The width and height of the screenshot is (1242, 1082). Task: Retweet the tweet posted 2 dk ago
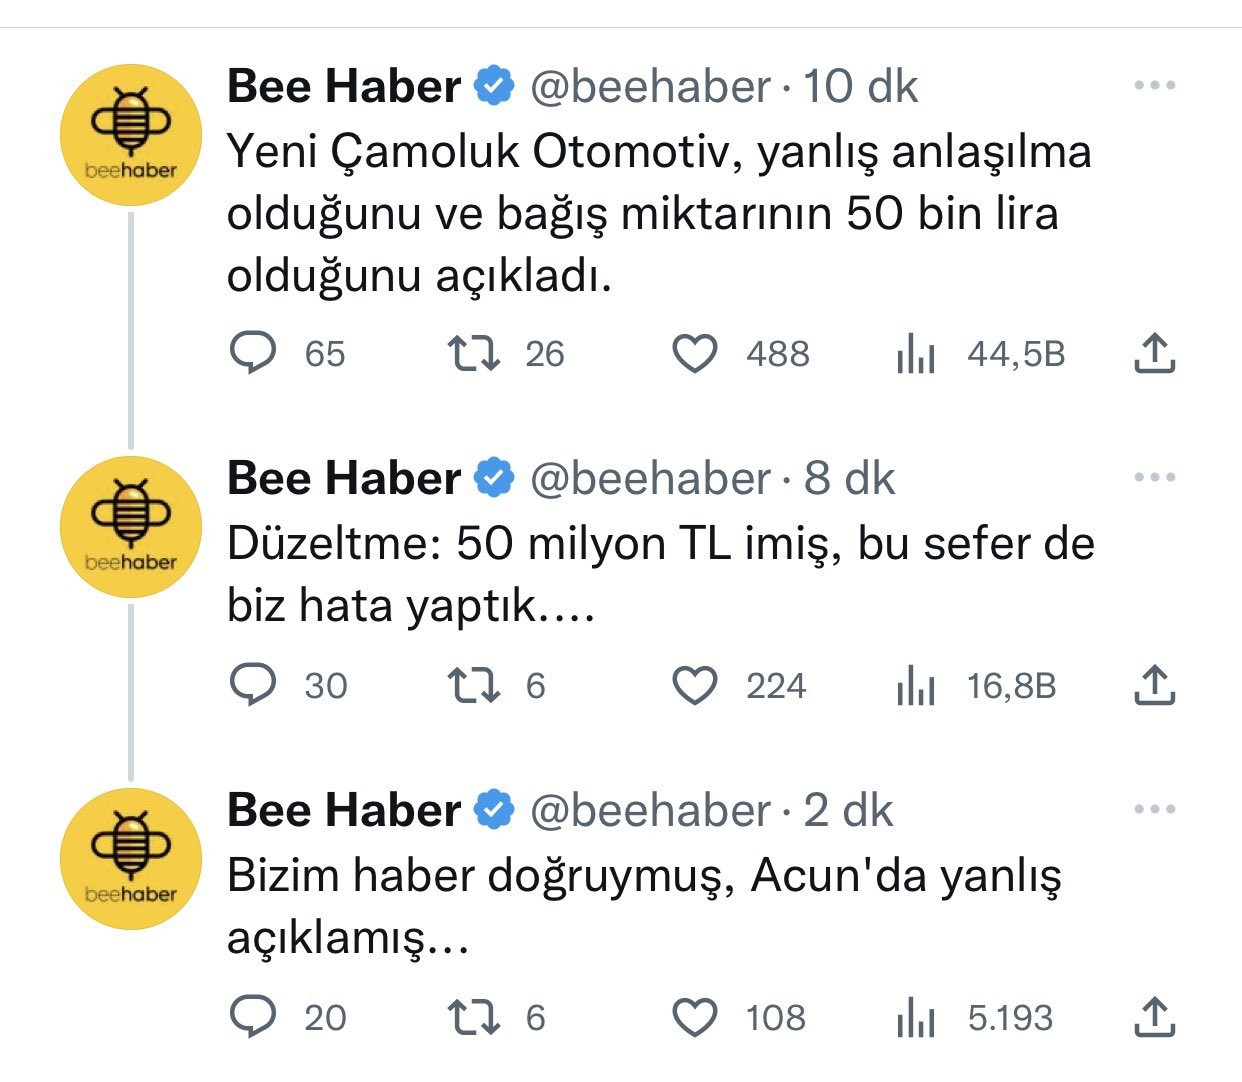[473, 1017]
